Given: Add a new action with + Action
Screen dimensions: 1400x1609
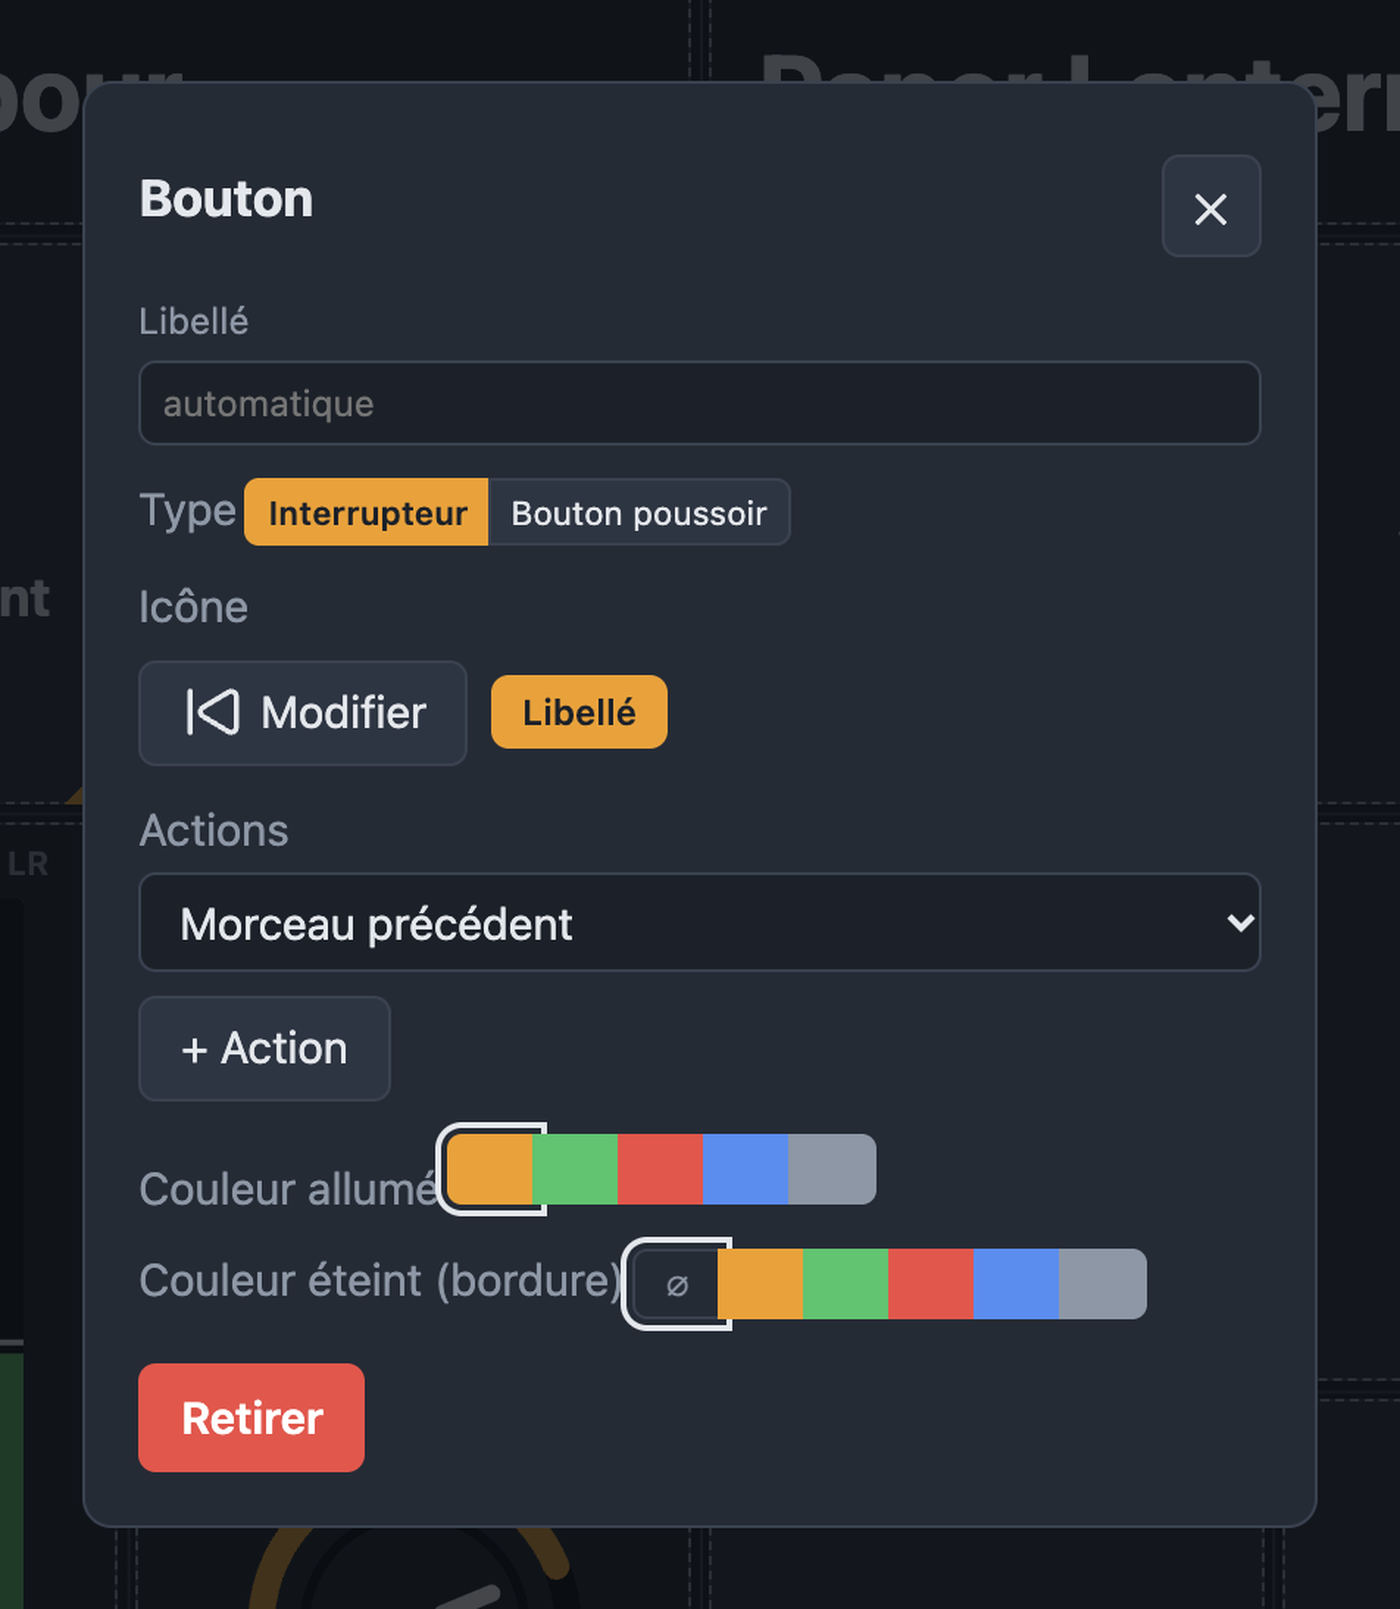Looking at the screenshot, I should [x=265, y=1049].
